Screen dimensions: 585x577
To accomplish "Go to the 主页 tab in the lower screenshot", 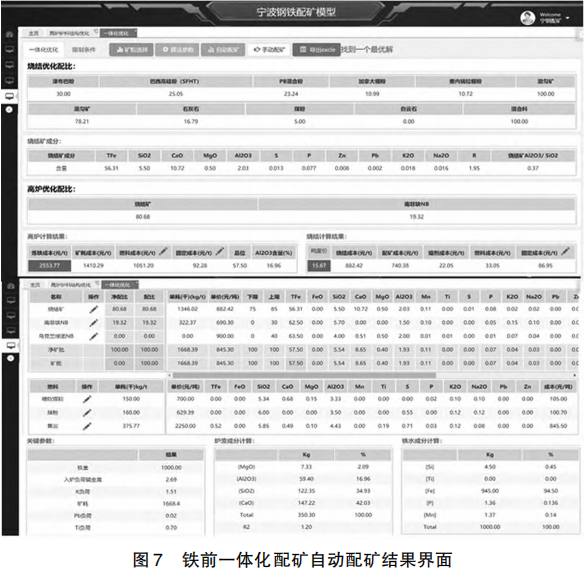I will click(35, 285).
